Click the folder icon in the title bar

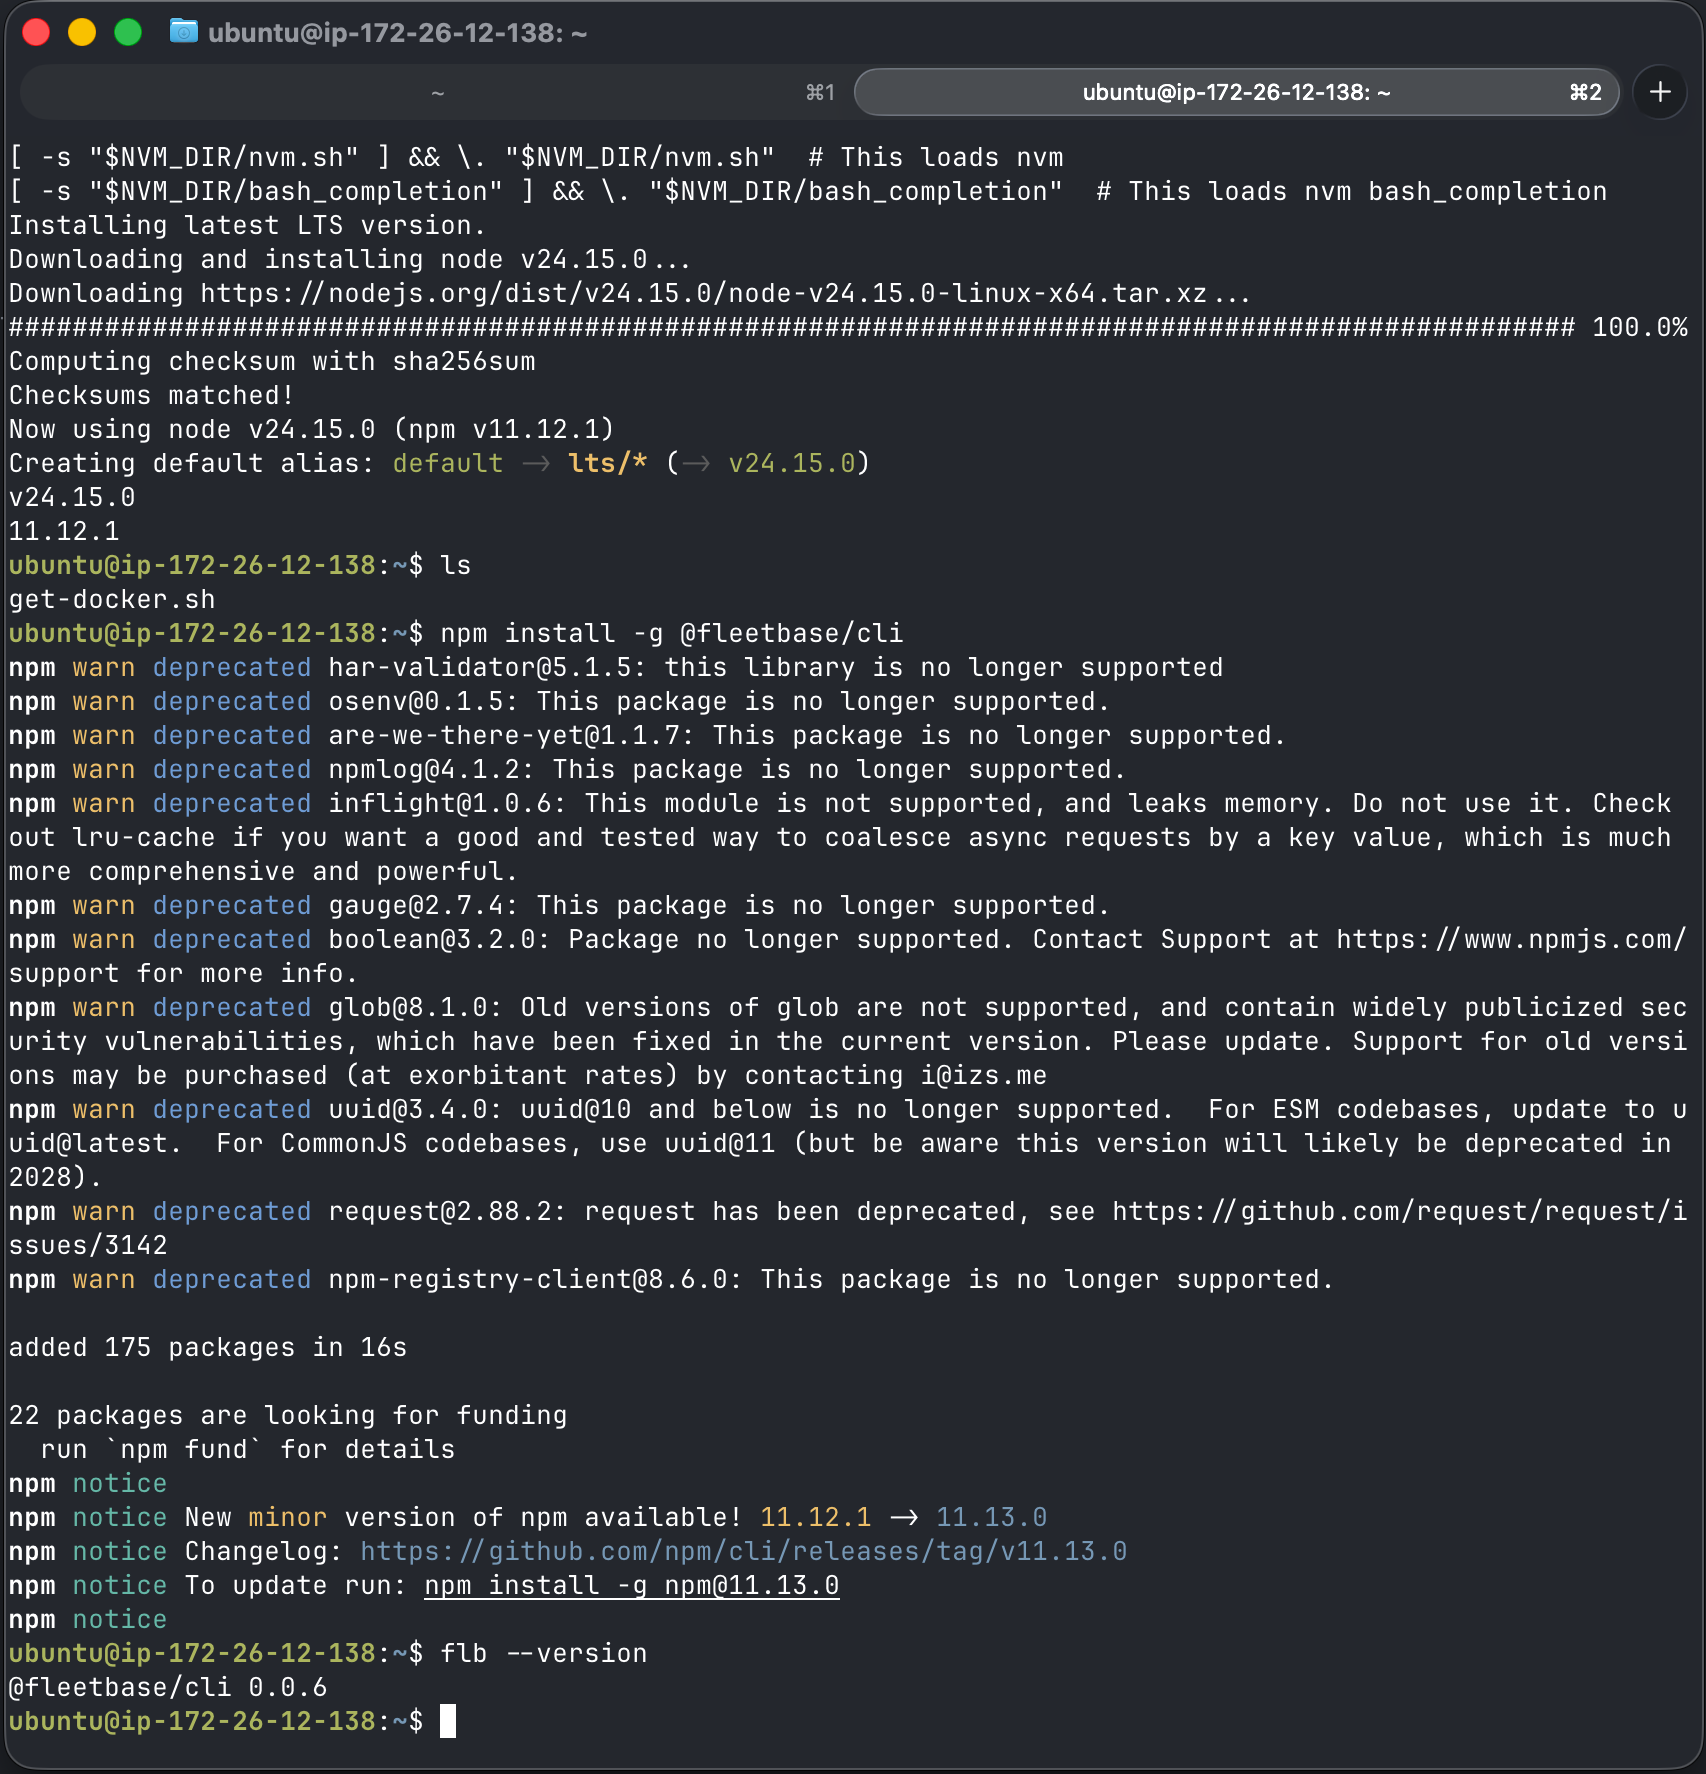pos(183,32)
